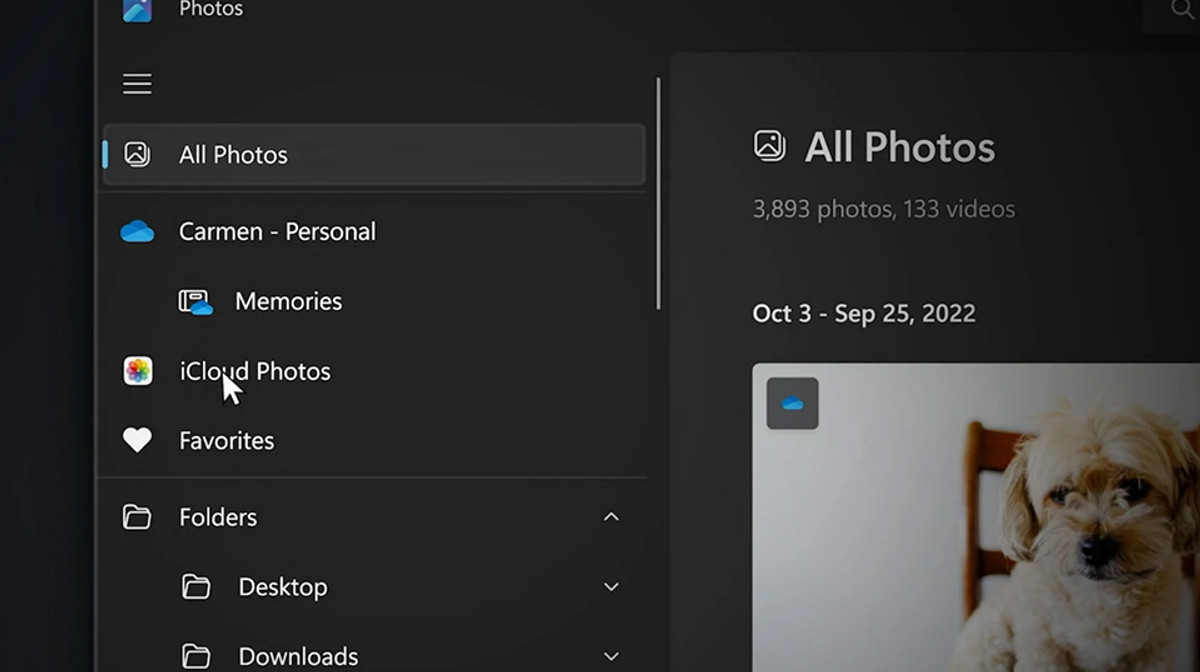The height and width of the screenshot is (672, 1200).
Task: Click the Memories icon in sidebar
Action: [195, 302]
